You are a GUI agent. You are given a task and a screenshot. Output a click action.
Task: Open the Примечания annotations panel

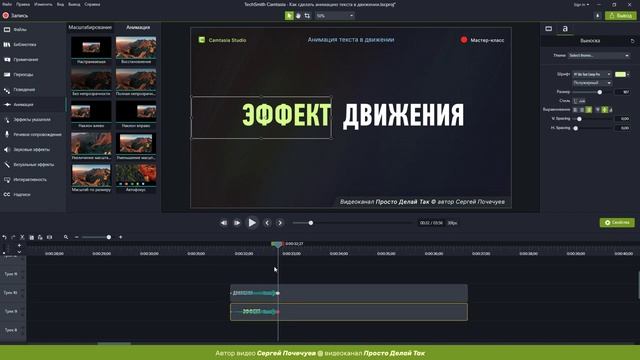[33, 60]
